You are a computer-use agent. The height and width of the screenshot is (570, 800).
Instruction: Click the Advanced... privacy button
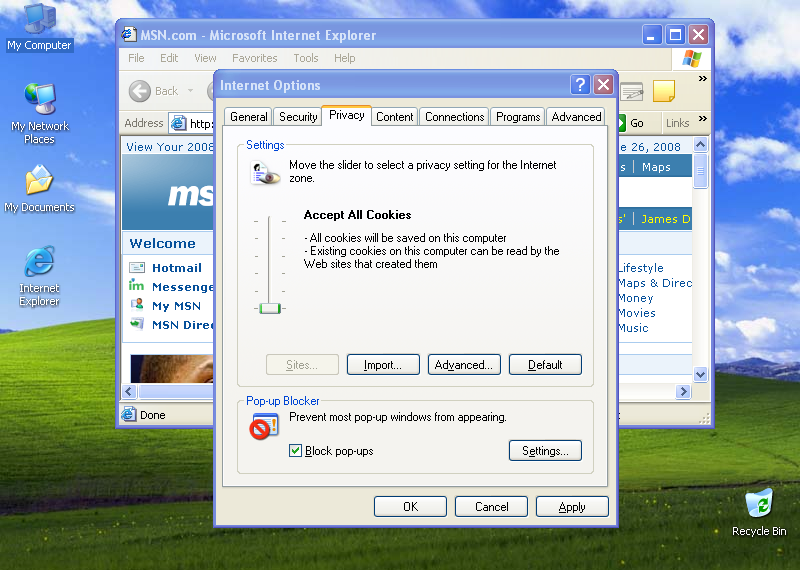[x=464, y=365]
